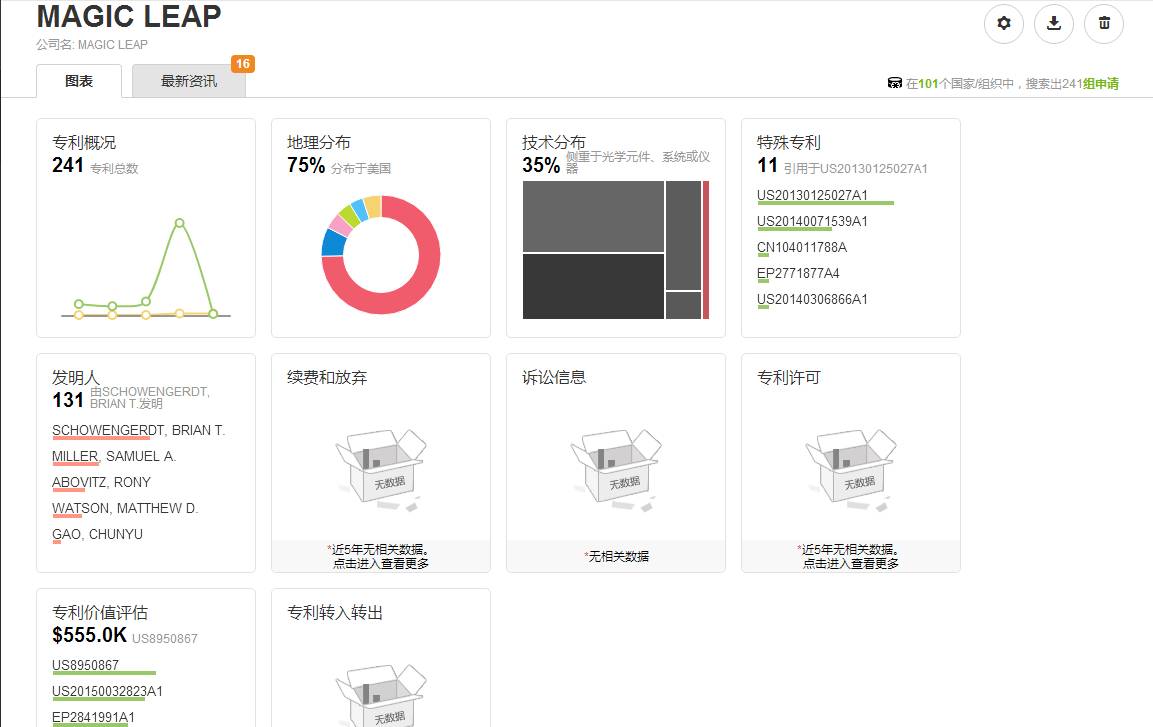Screen dimensions: 1153x727
Task: Select inventor GAO, CHUNYU
Action: [x=97, y=534]
